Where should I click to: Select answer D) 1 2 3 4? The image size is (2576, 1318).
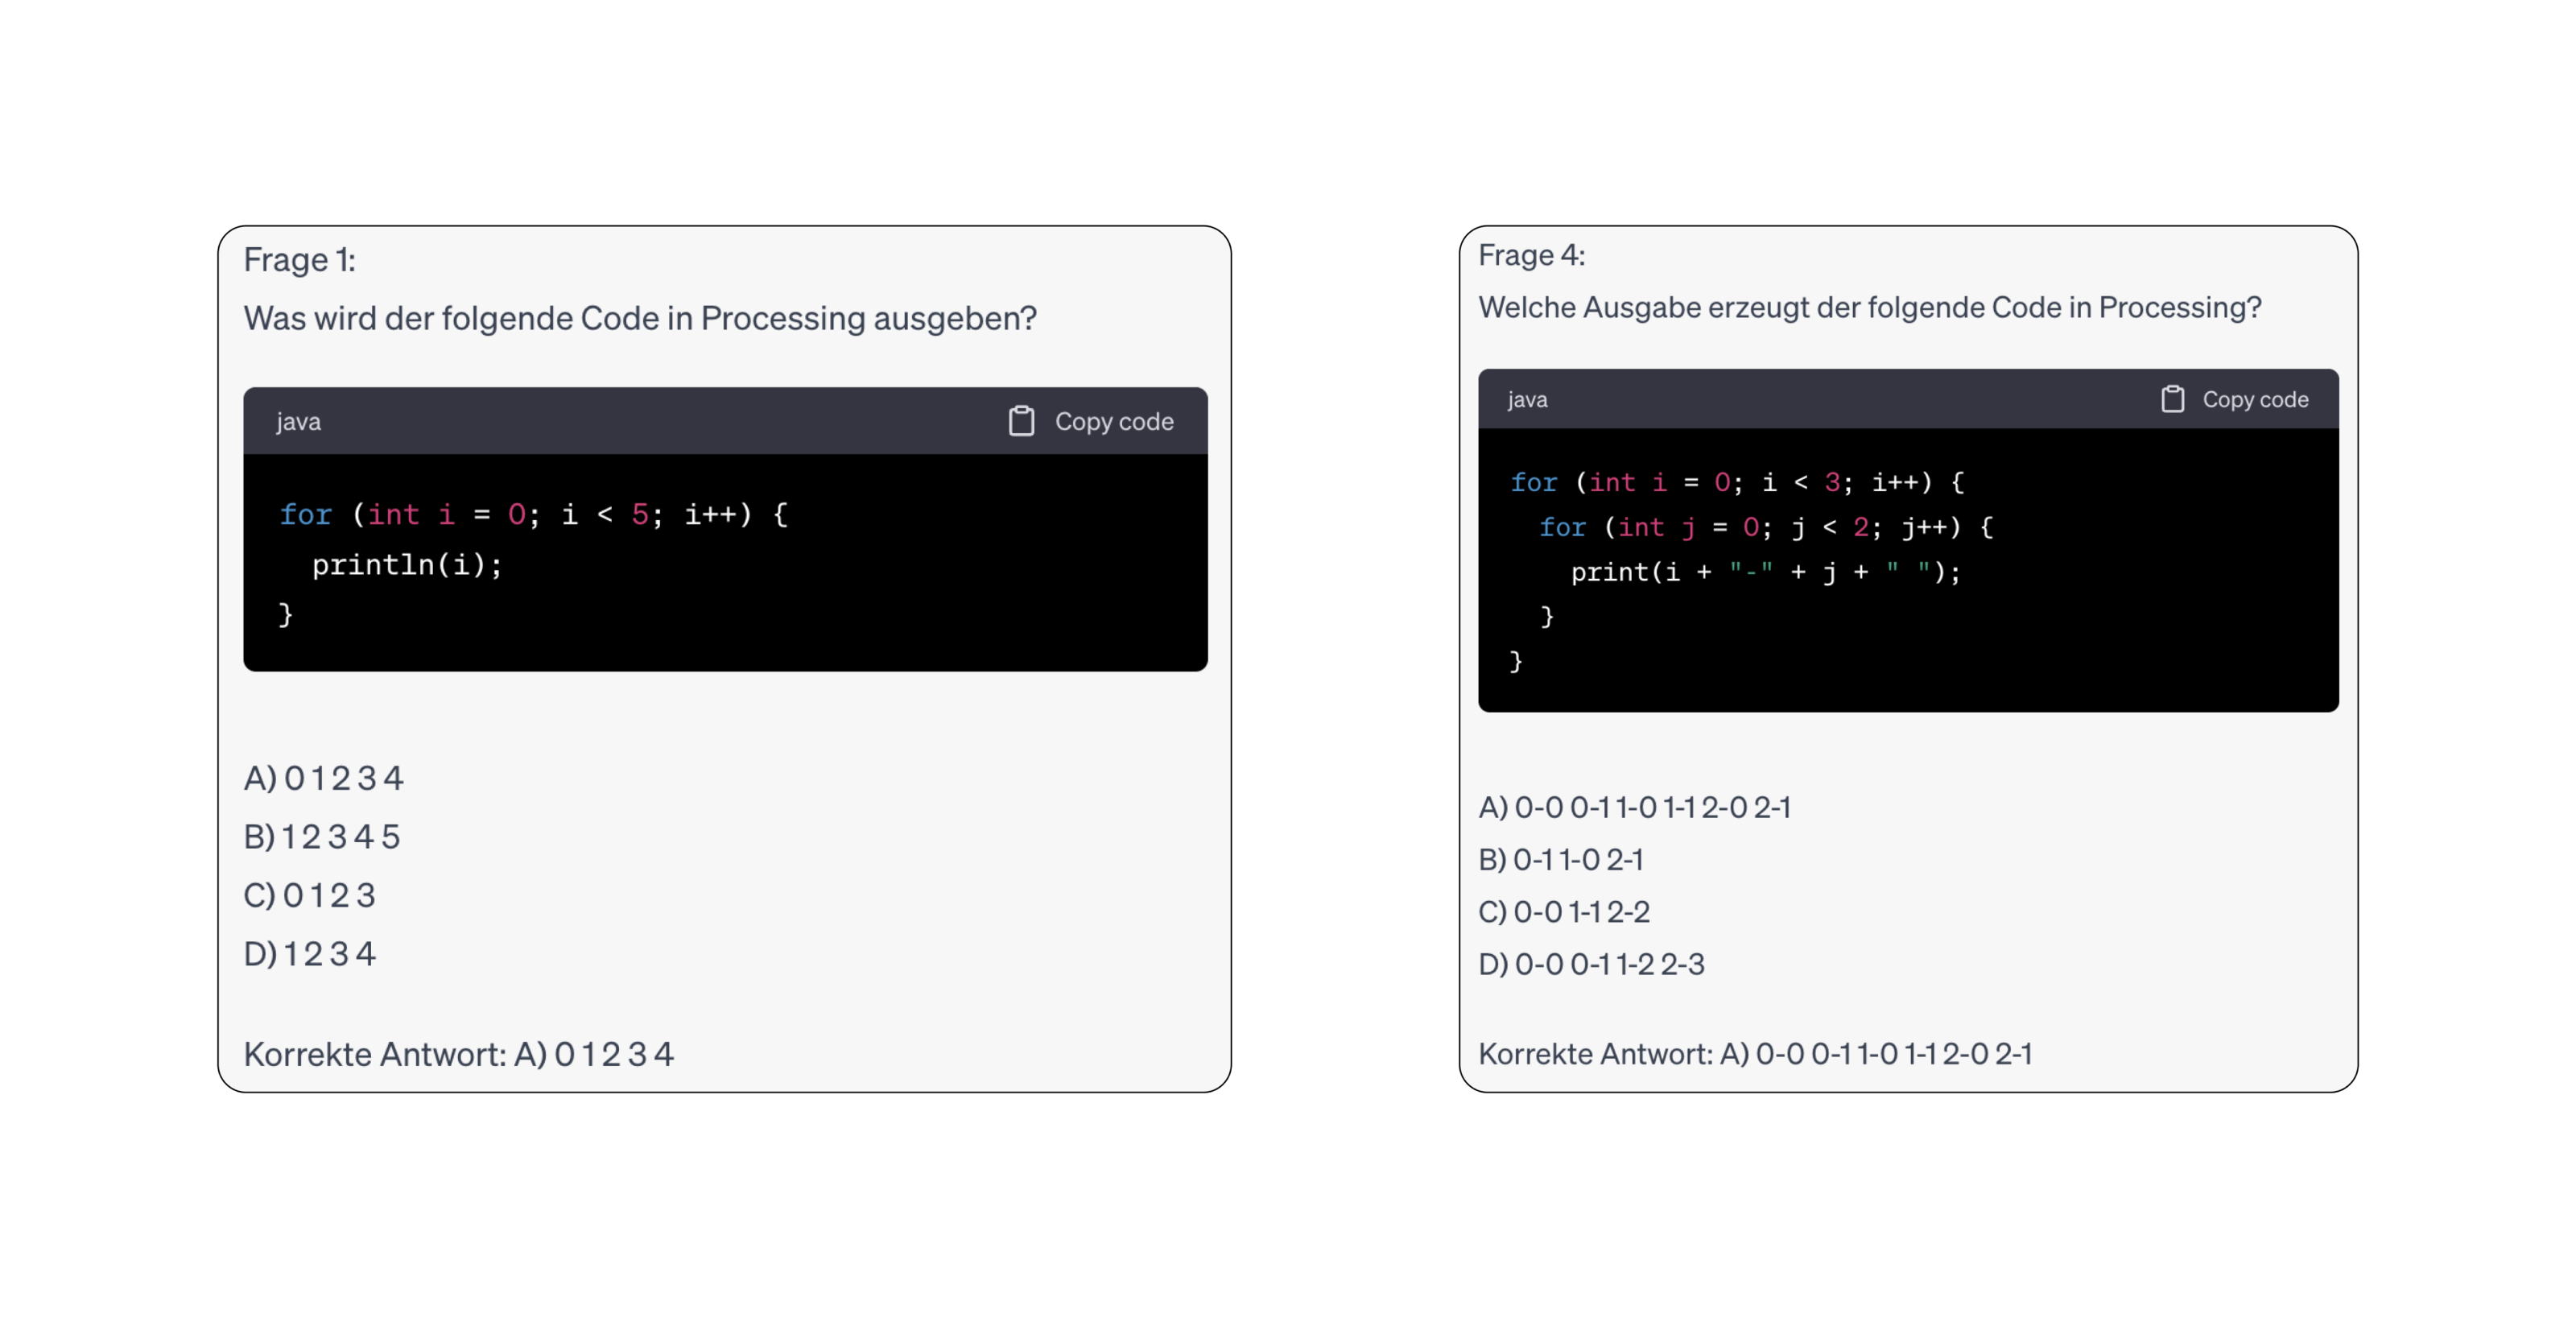(310, 953)
